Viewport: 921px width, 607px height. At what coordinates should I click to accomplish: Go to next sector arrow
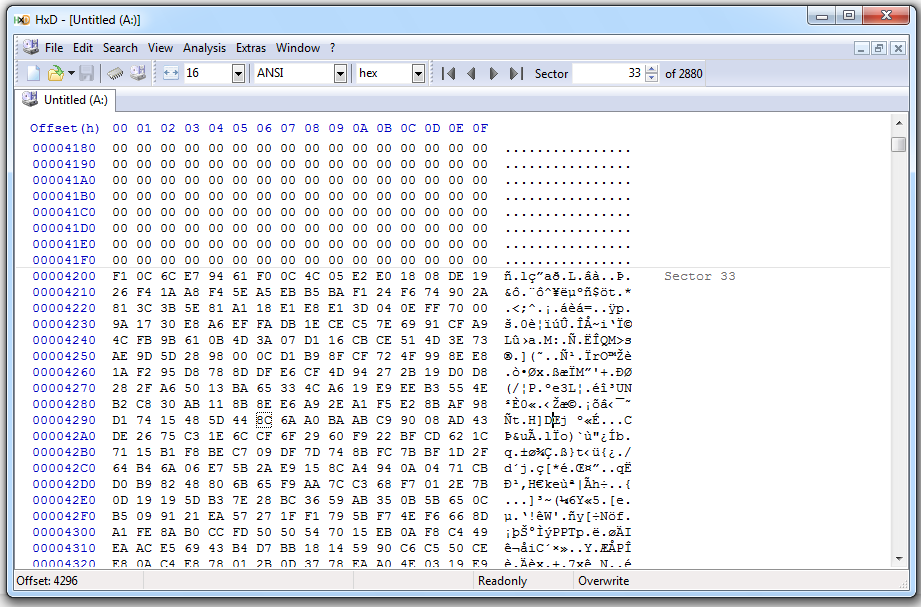493,73
